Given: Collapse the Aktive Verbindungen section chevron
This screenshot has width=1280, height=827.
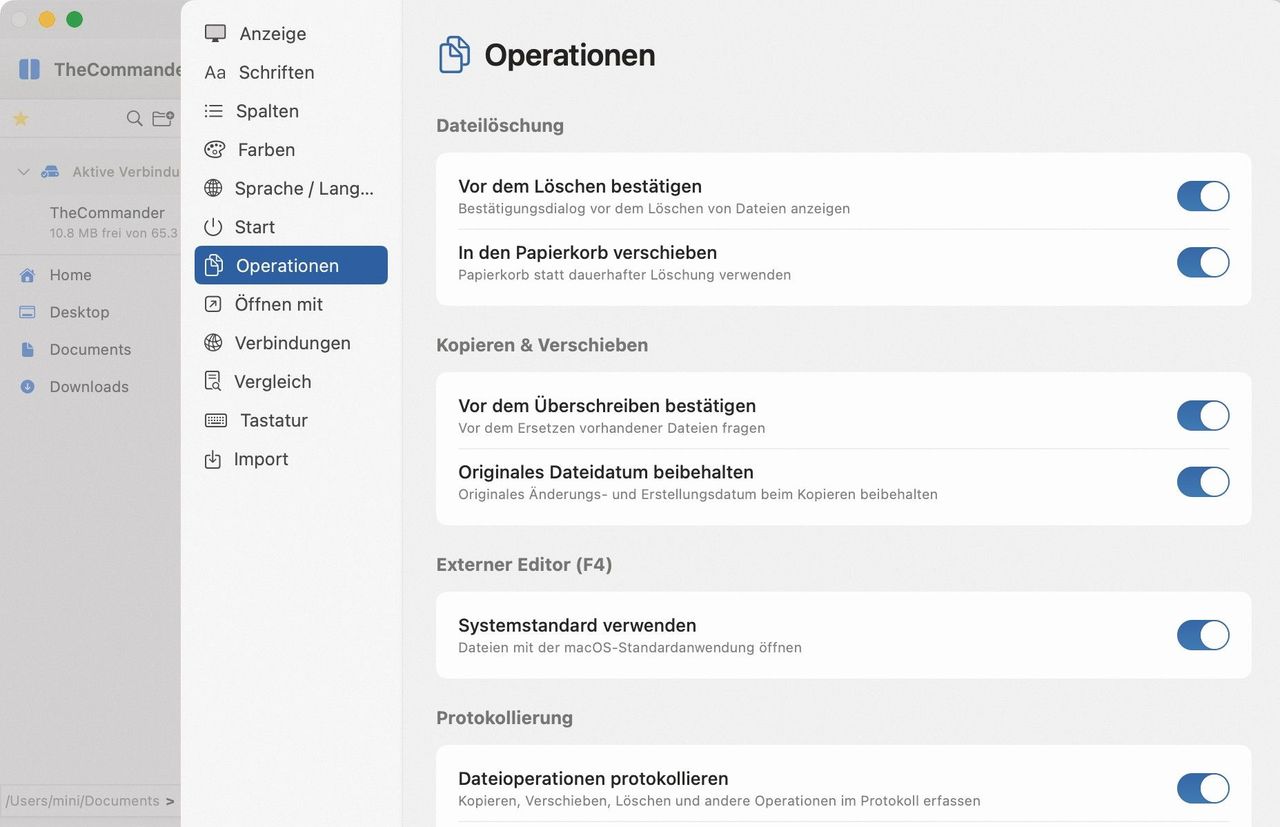Looking at the screenshot, I should tap(23, 172).
